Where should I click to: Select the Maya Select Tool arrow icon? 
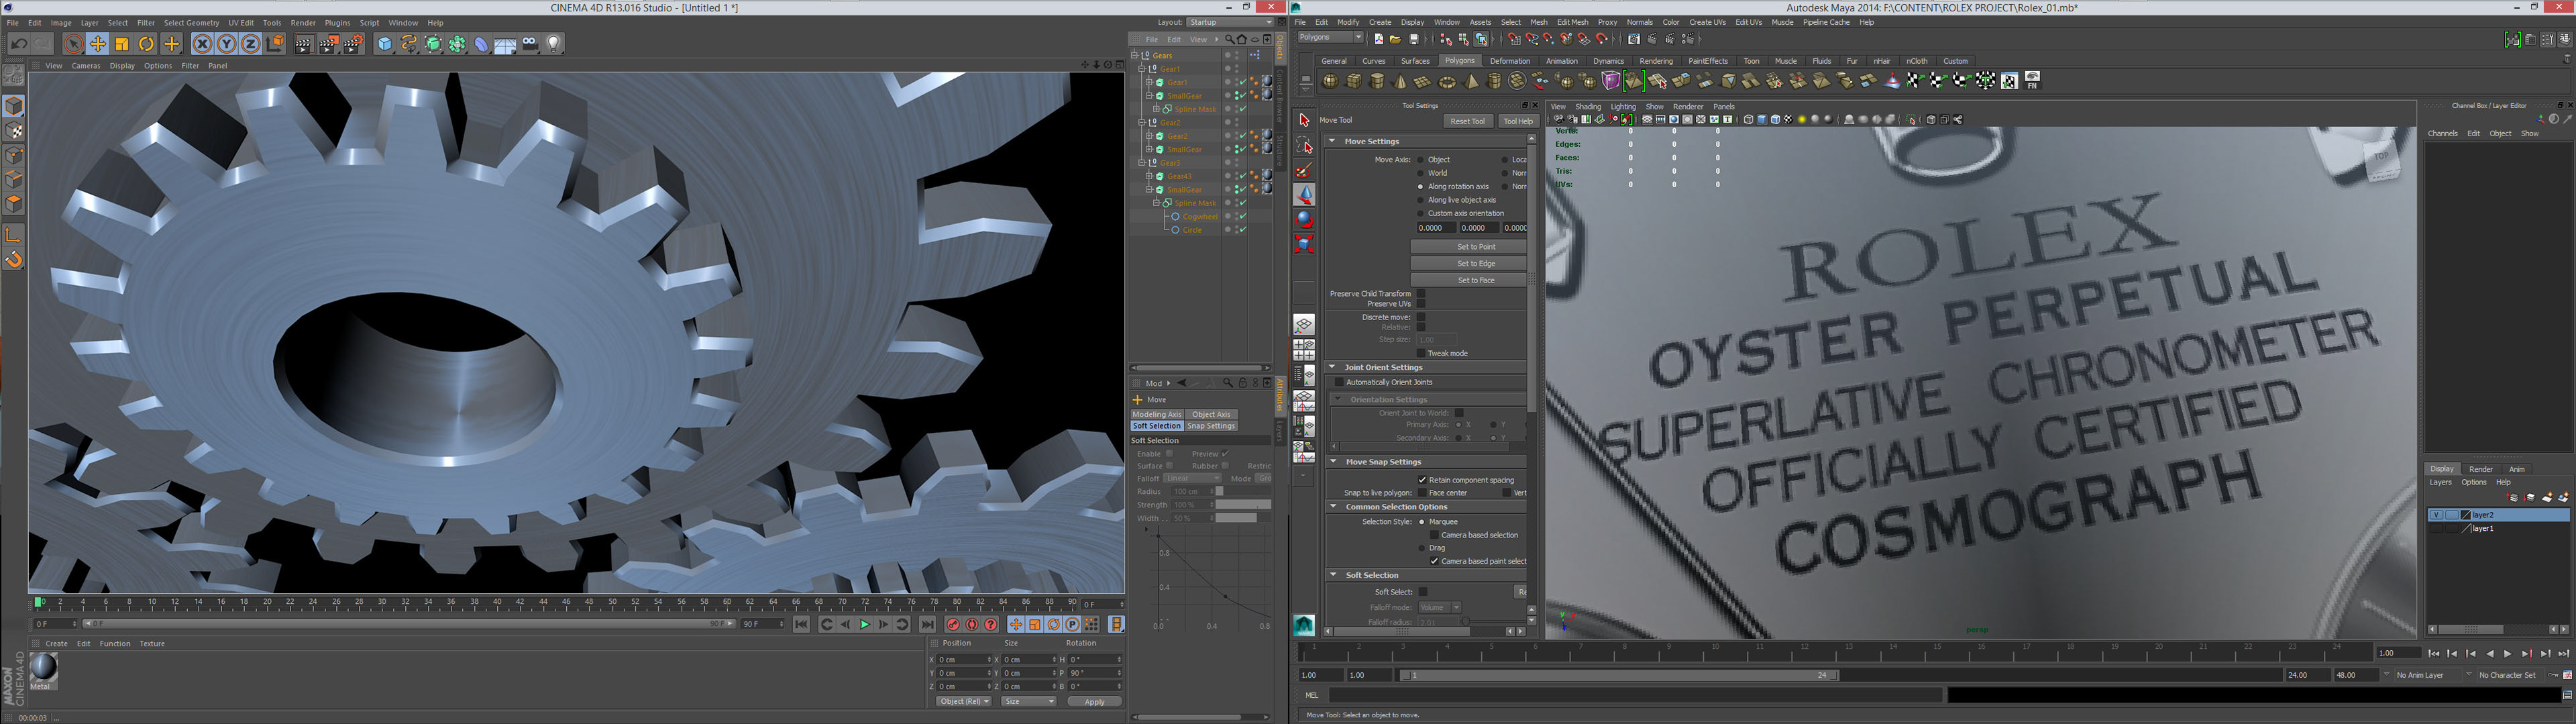click(x=1304, y=120)
